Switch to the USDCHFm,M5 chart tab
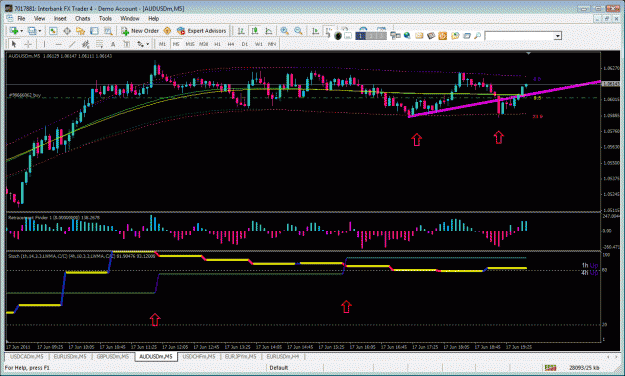Viewport: 625px width, 376px height. coord(199,356)
